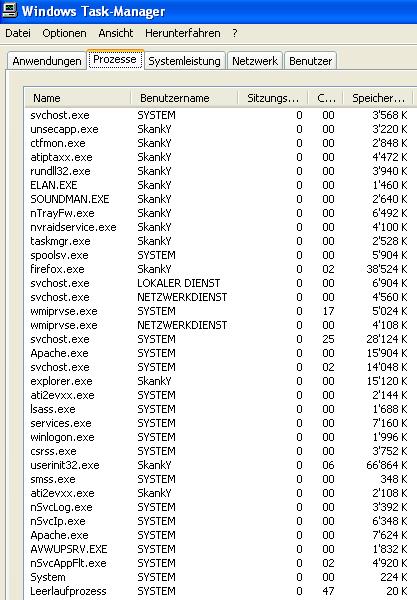Click the 38'524 K memory value

386,269
